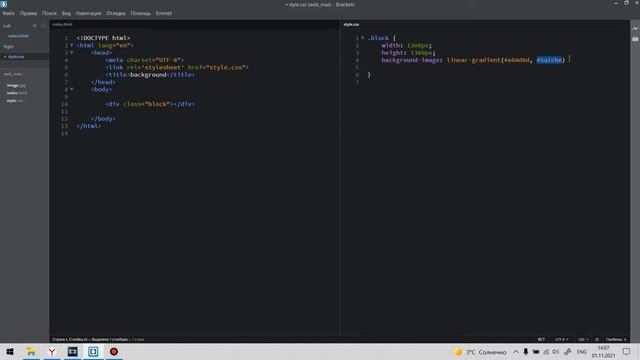Click the background-image property text

tap(411, 60)
